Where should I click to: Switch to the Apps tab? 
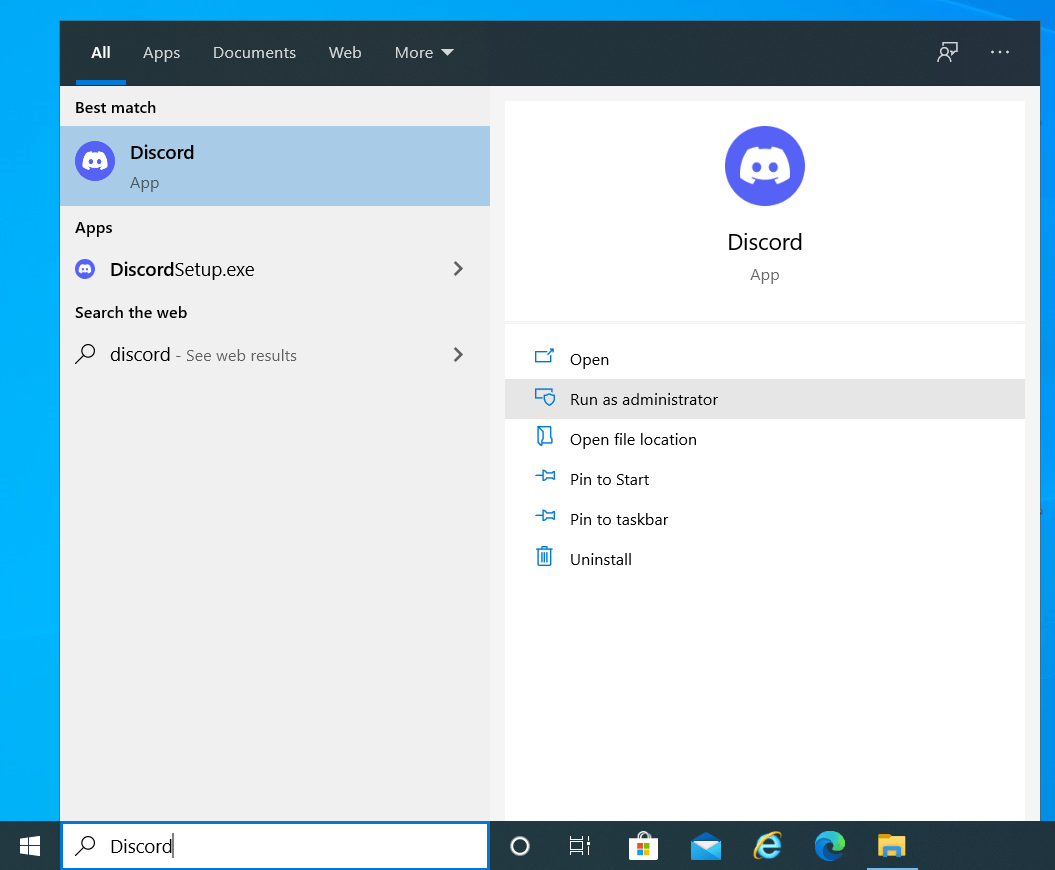coord(161,53)
